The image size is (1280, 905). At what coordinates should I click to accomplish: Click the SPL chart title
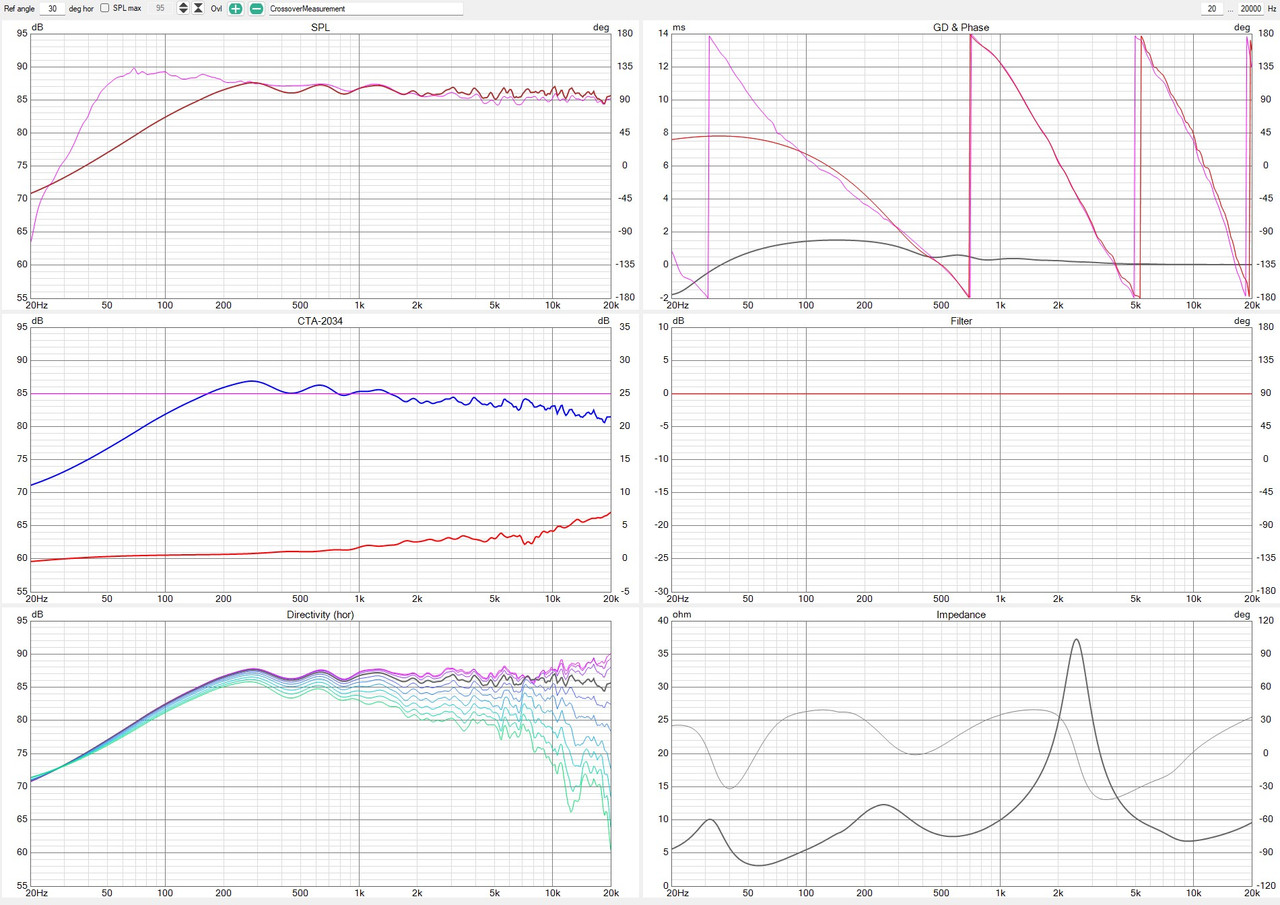coord(320,27)
